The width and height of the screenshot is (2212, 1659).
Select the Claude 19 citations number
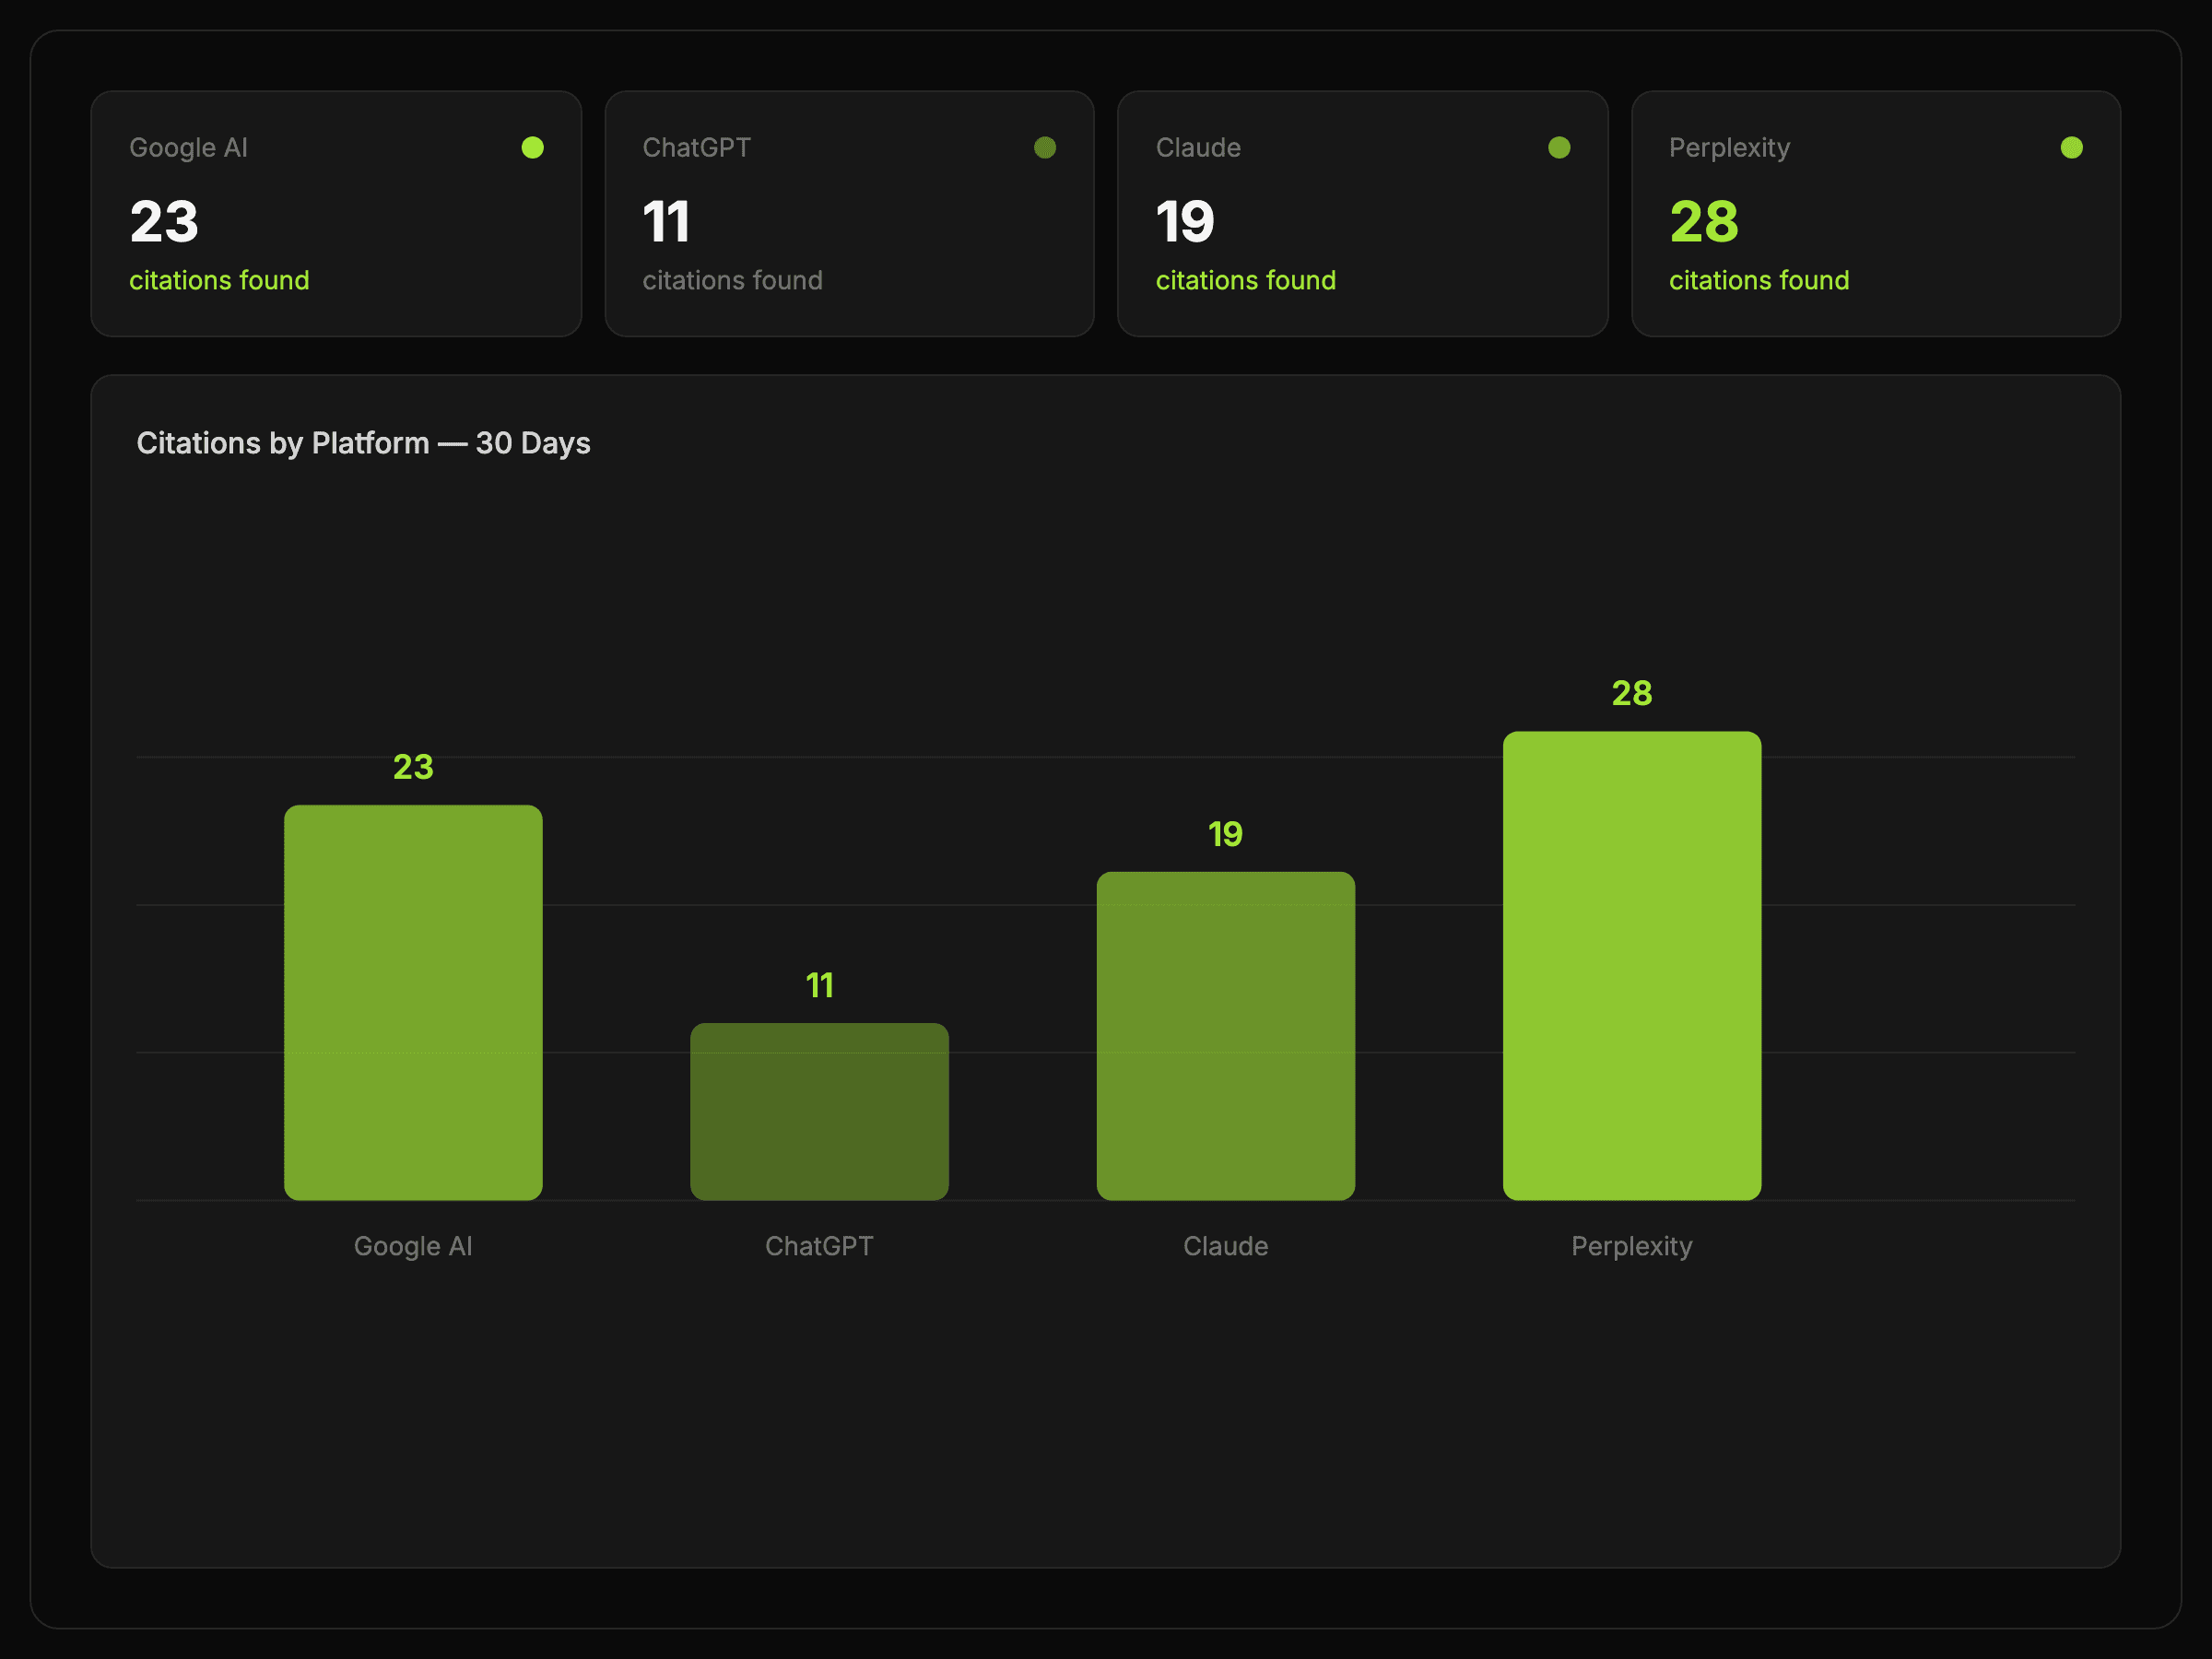click(x=1184, y=222)
